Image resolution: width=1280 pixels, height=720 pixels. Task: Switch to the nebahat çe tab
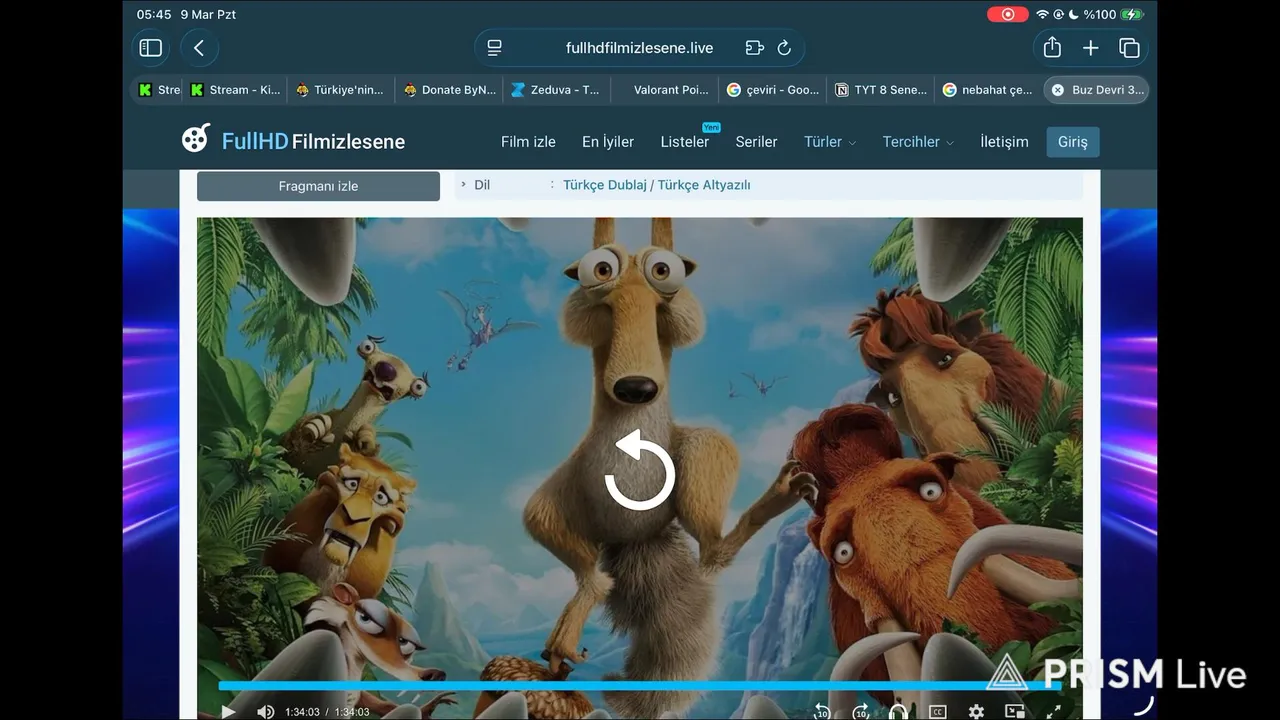(988, 90)
